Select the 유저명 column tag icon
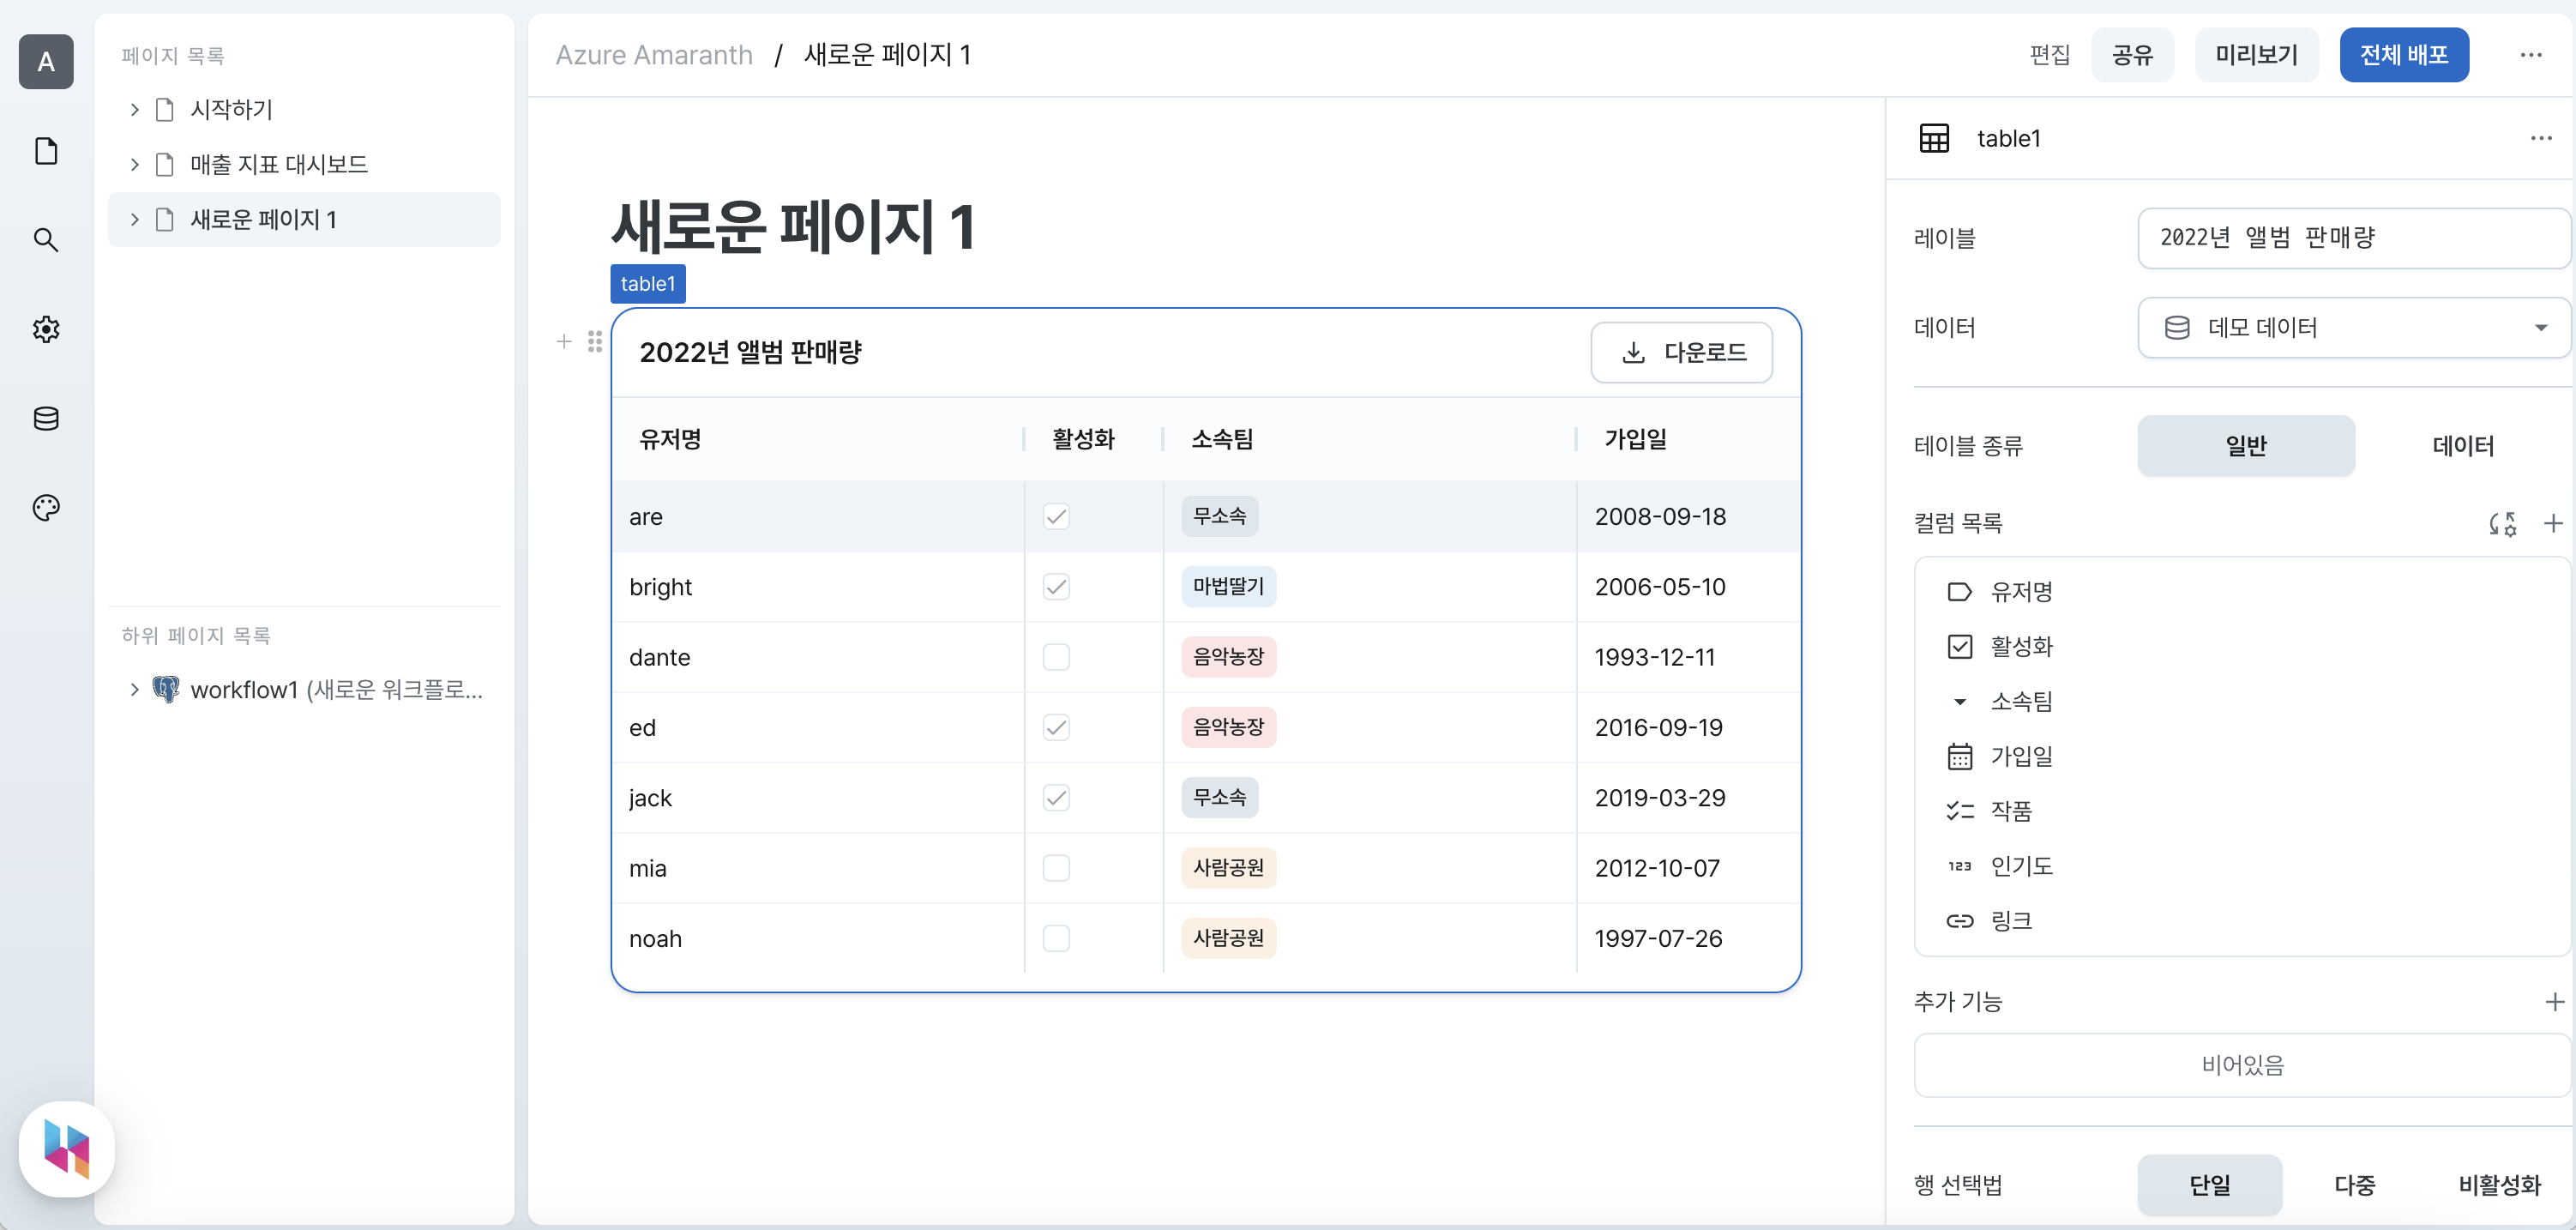Viewport: 2576px width, 1230px height. pos(1959,592)
